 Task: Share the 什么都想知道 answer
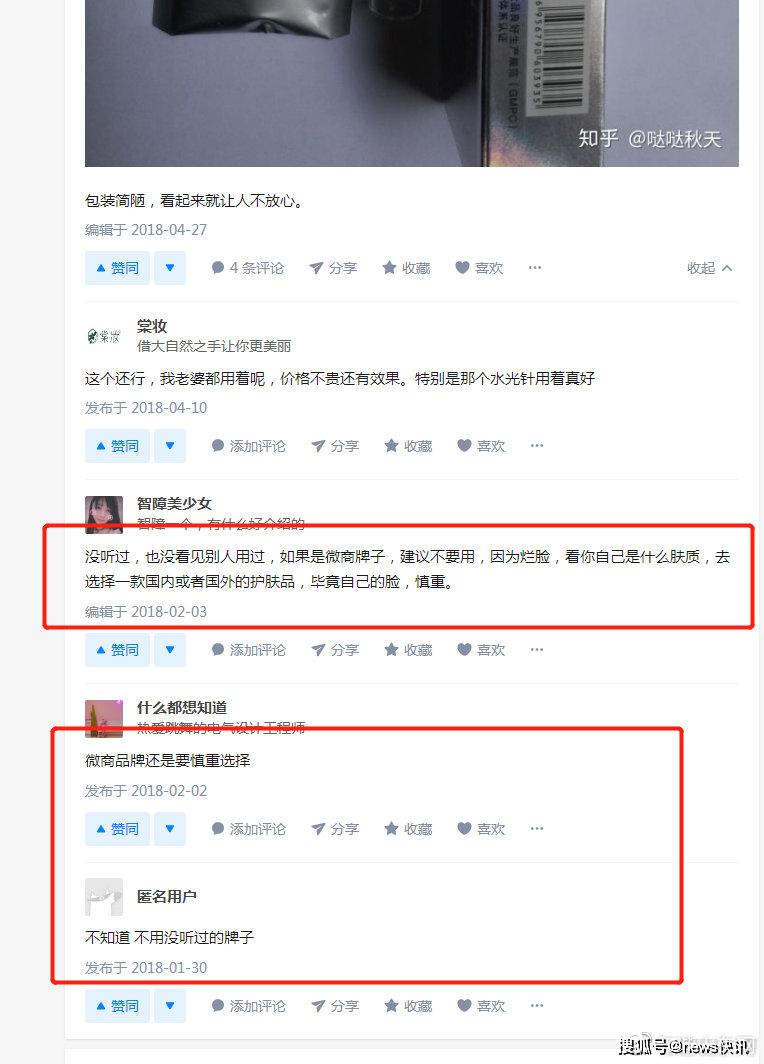[335, 829]
